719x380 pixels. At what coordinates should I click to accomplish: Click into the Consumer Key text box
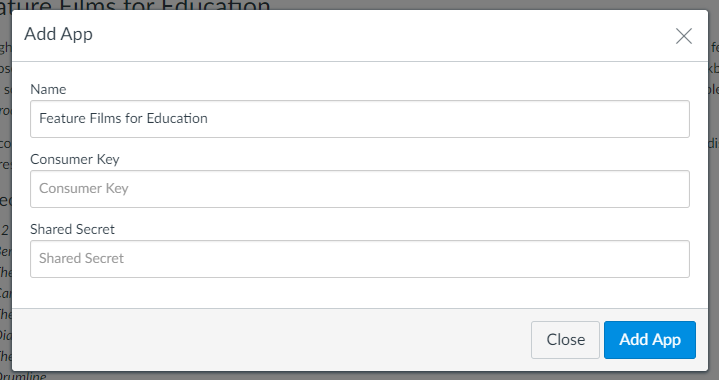(x=360, y=189)
